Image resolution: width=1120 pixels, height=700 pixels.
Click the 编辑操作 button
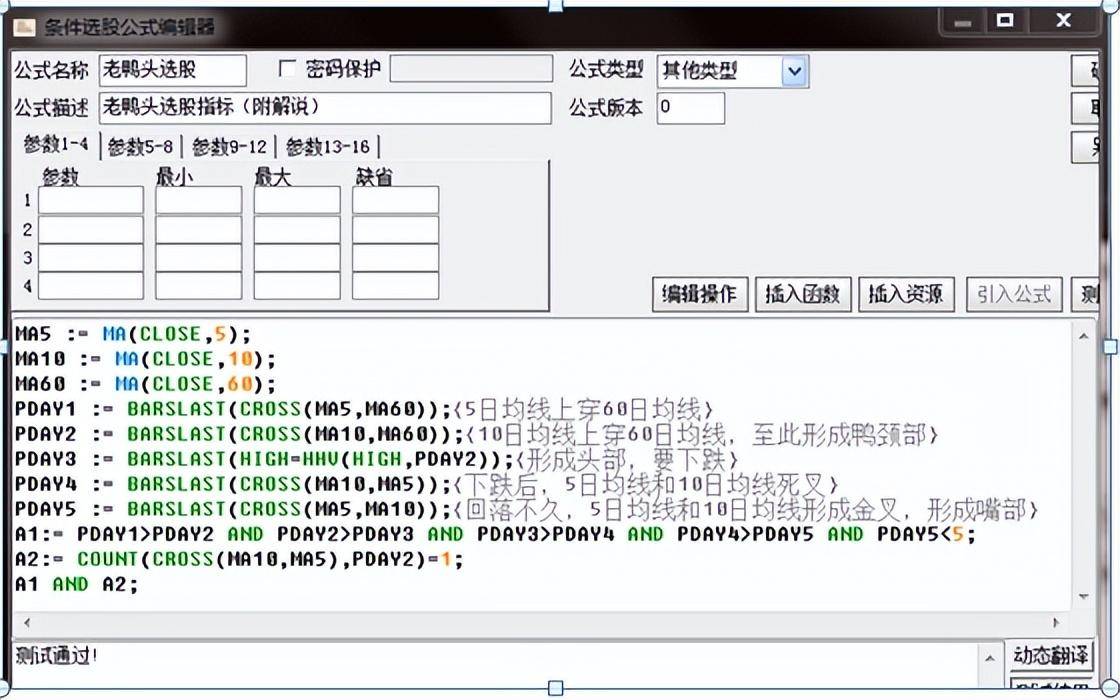click(700, 294)
